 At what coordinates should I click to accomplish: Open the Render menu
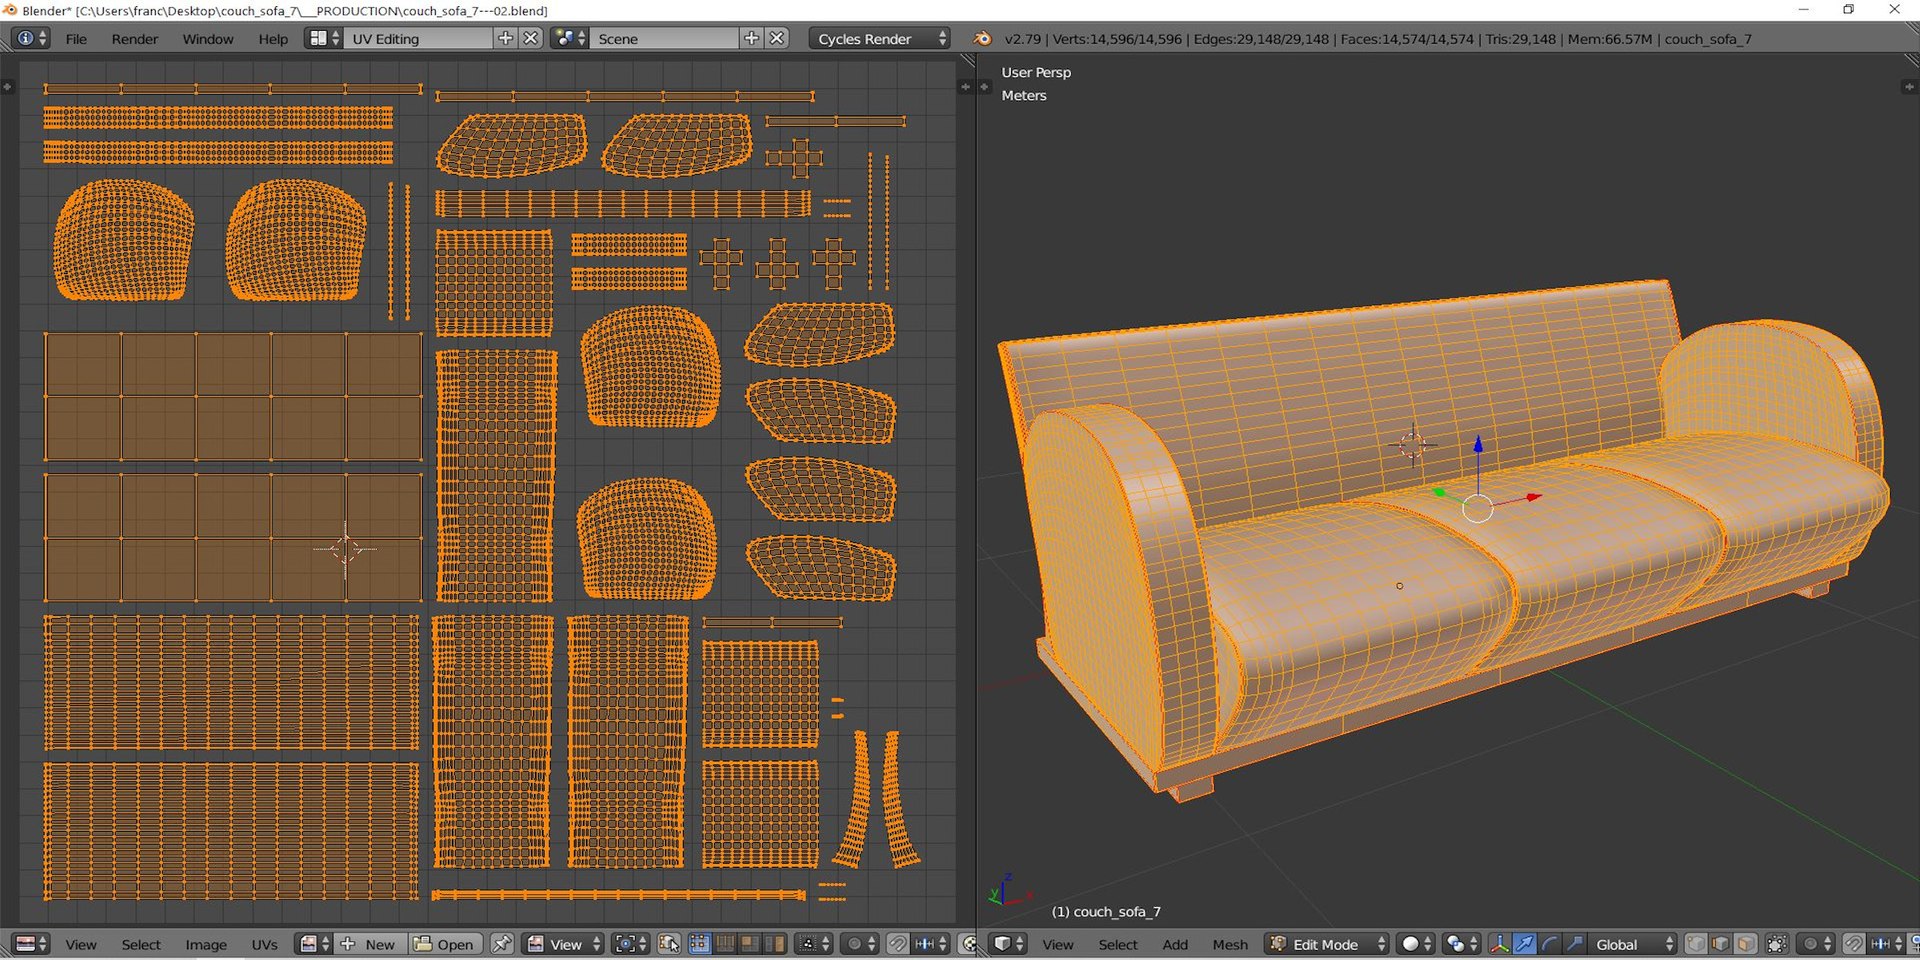135,39
